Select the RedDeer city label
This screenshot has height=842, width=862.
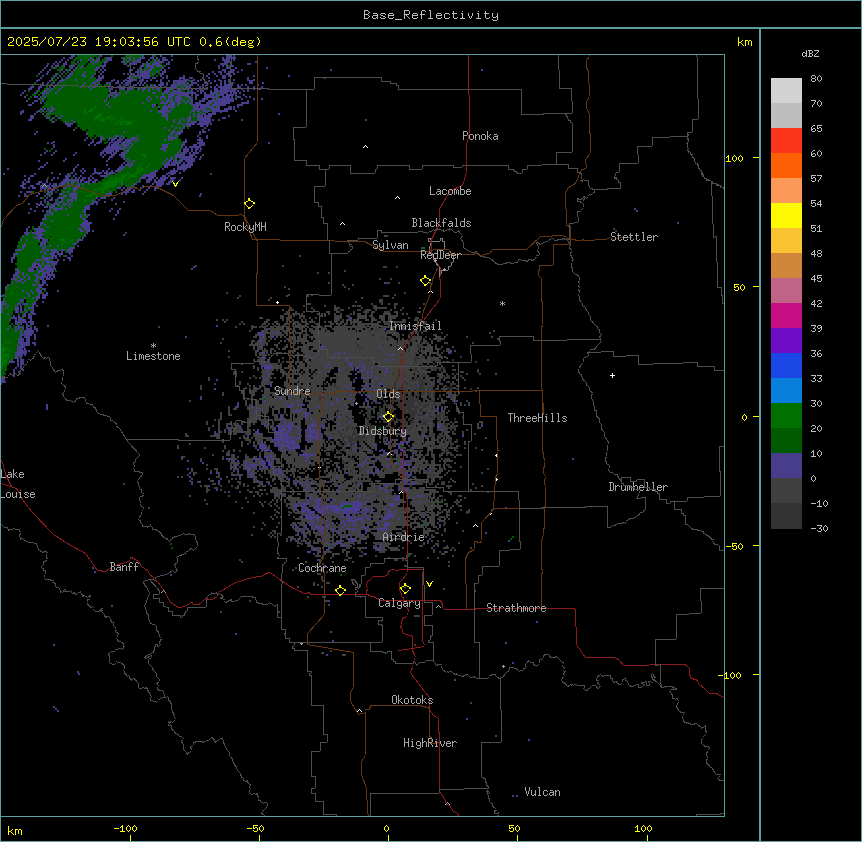click(x=440, y=255)
